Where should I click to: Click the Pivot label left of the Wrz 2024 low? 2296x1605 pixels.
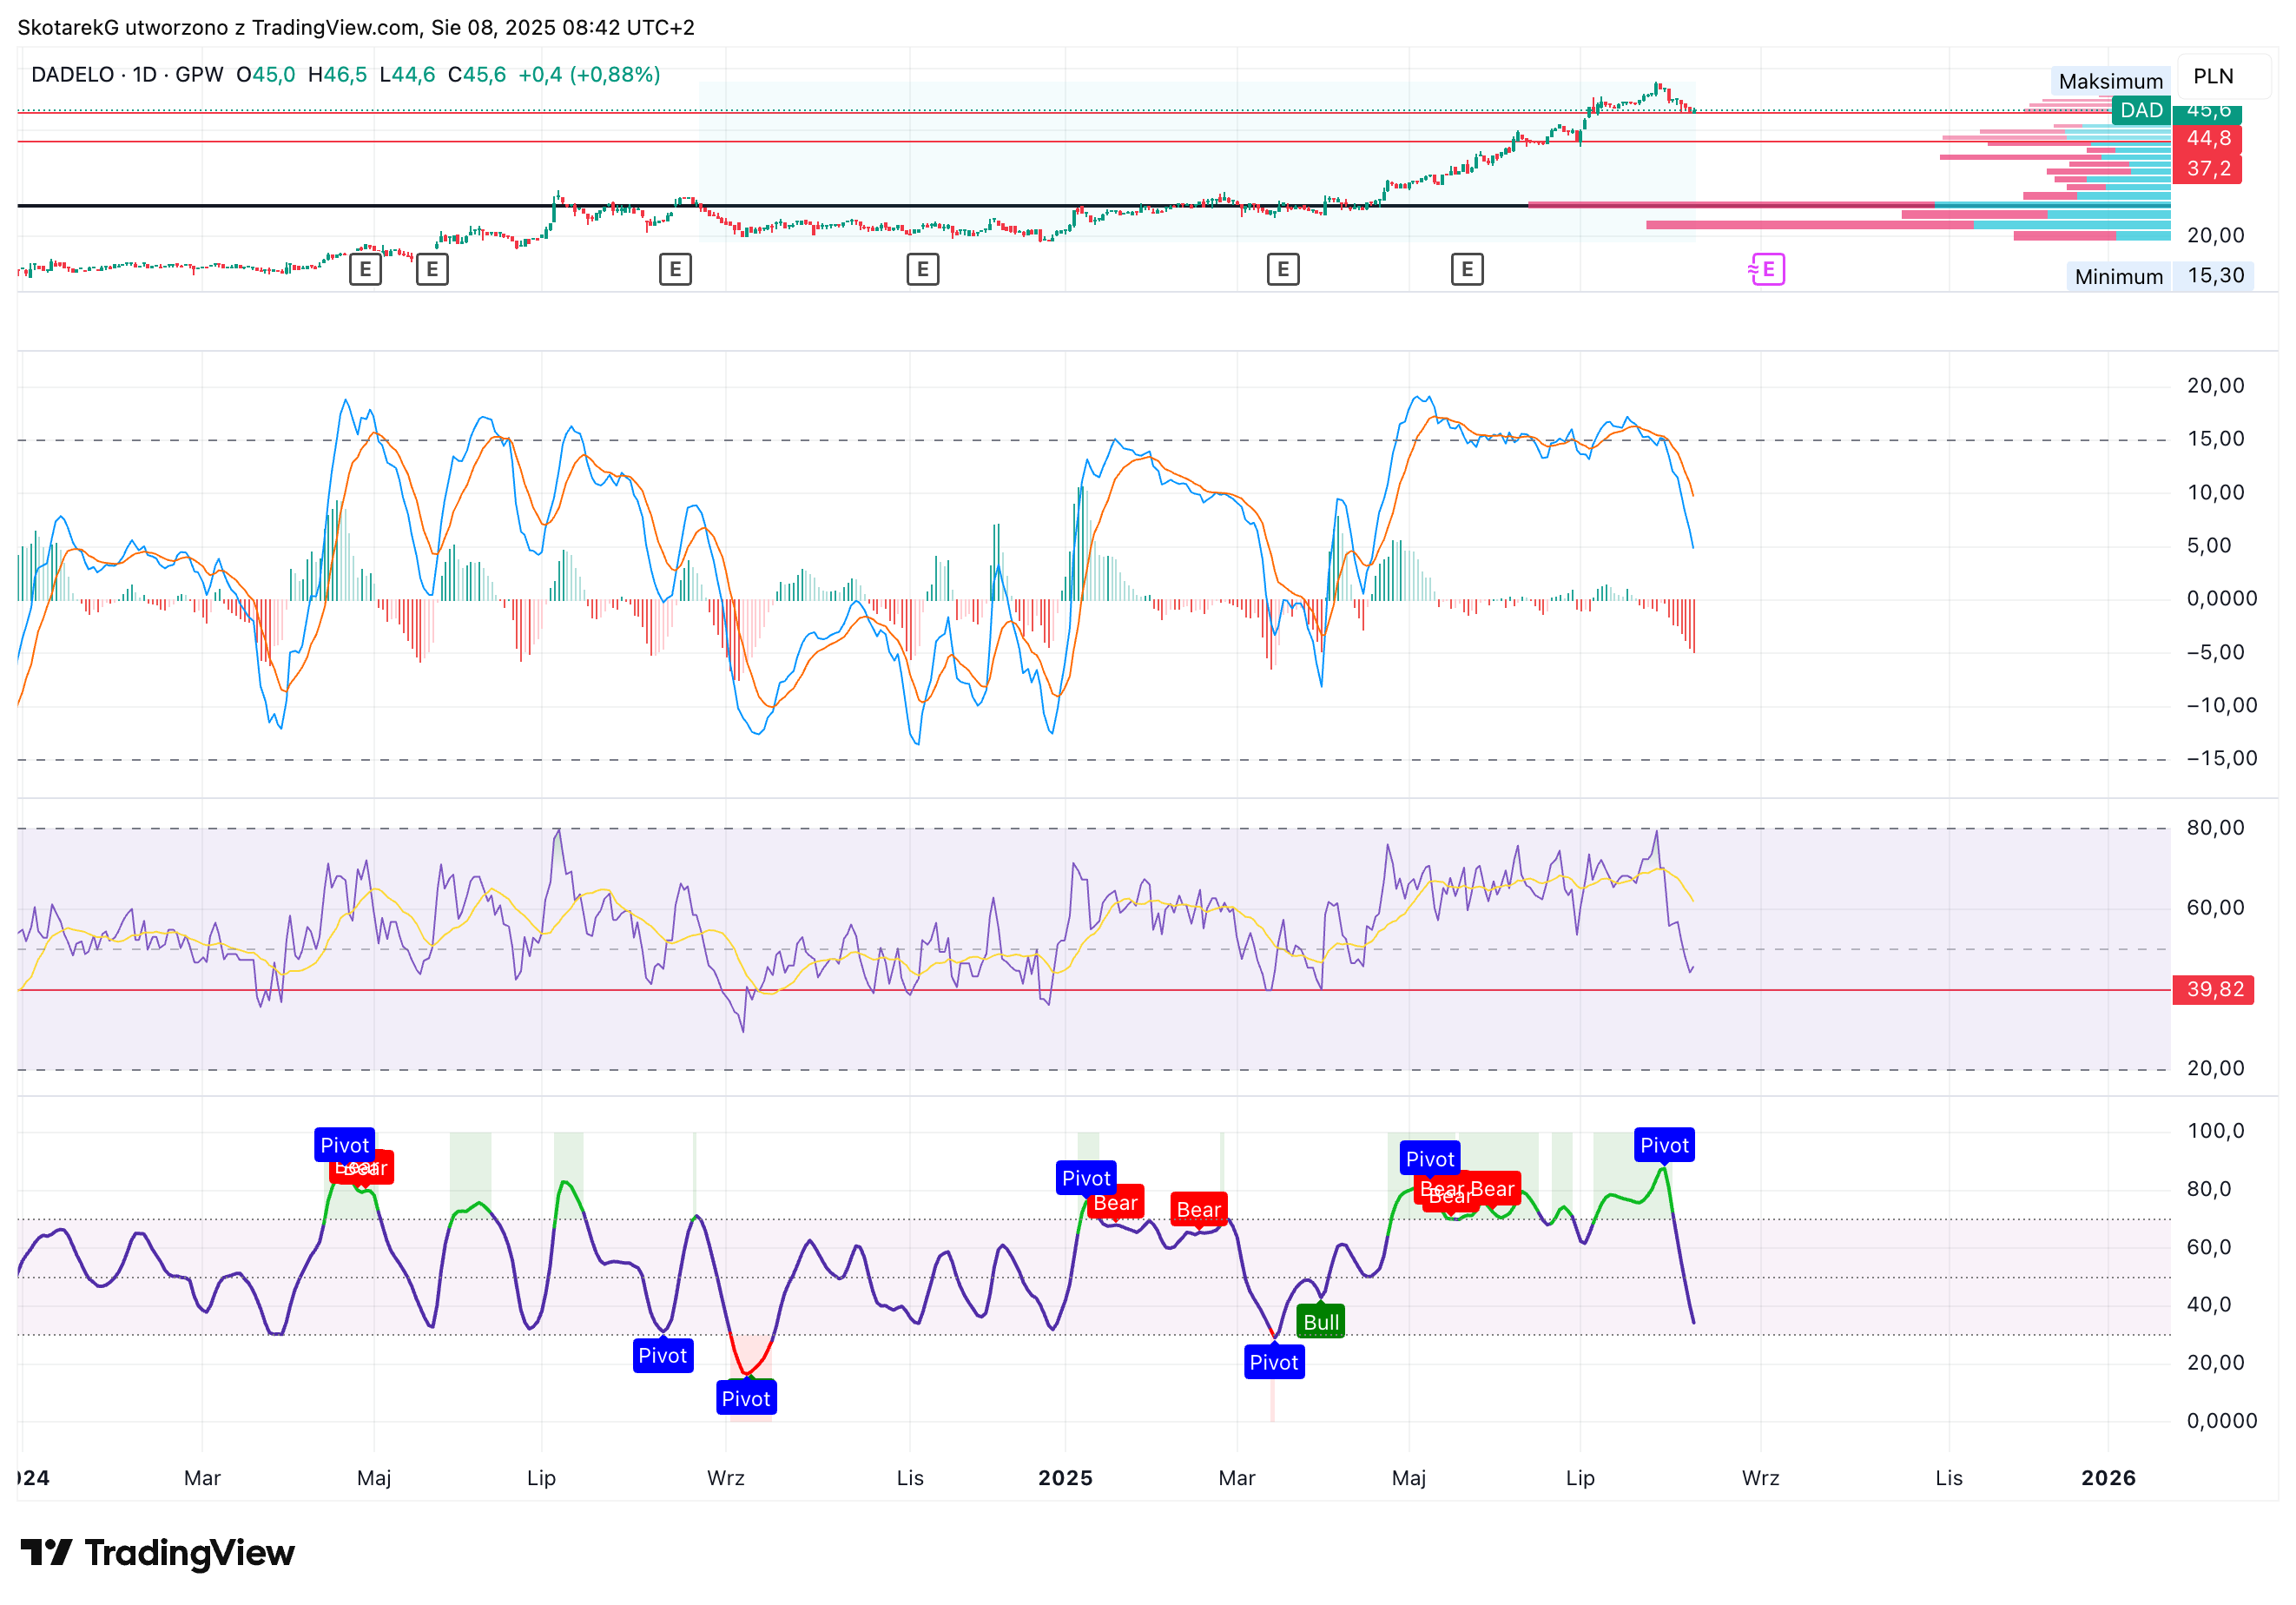[x=663, y=1356]
